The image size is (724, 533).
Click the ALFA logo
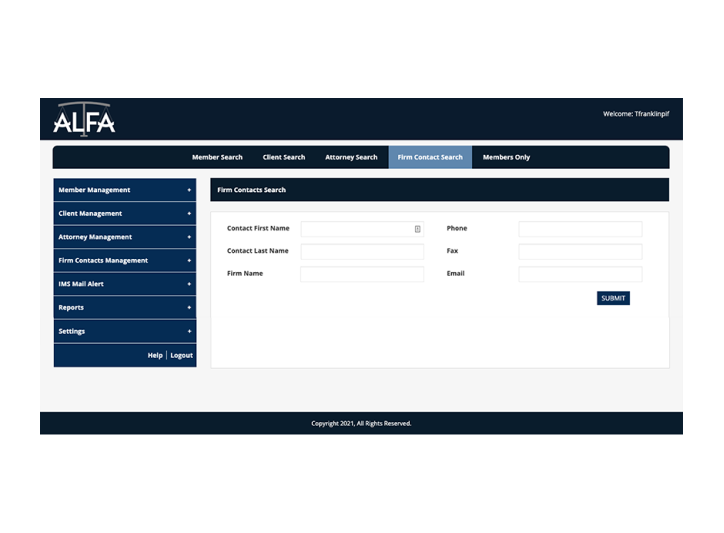coord(84,119)
